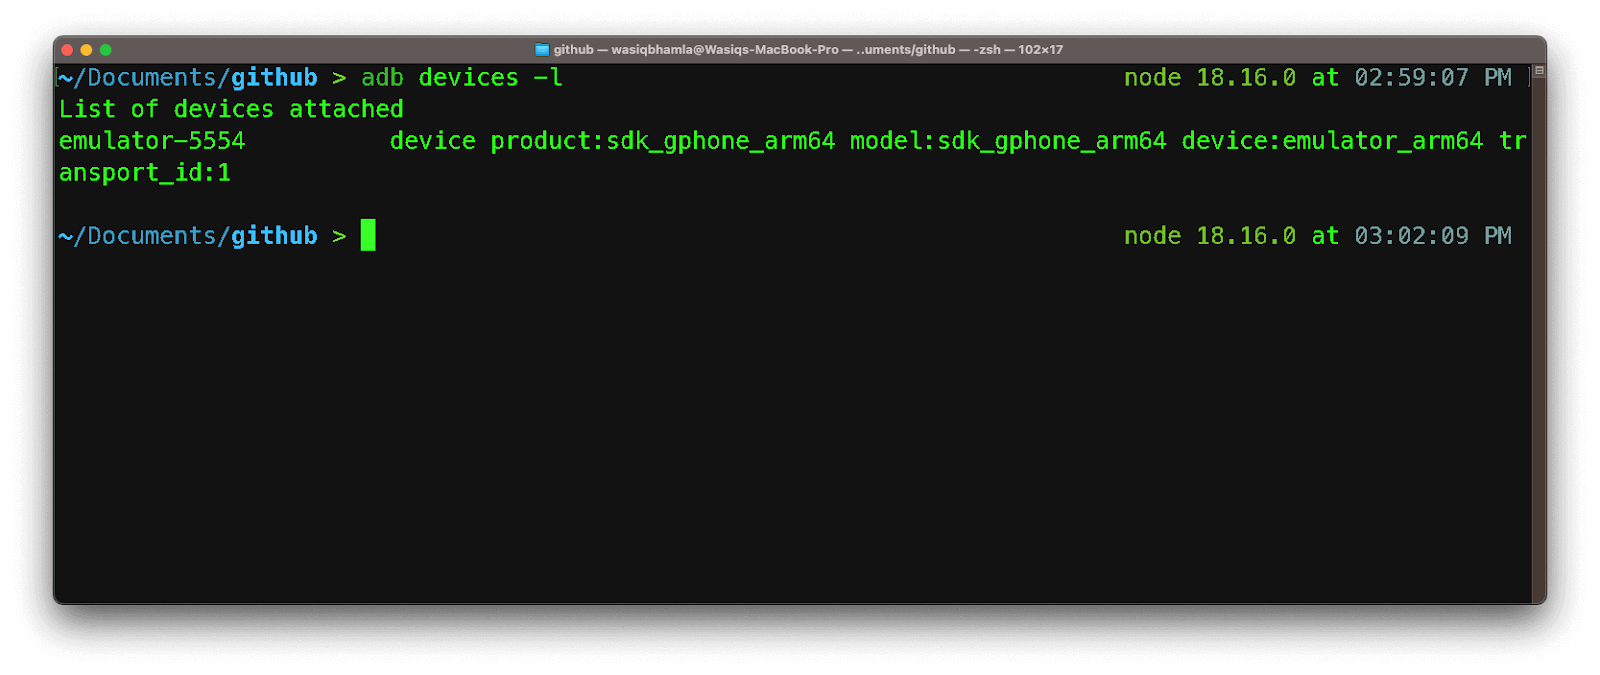Close the terminal window with red button

click(x=67, y=50)
